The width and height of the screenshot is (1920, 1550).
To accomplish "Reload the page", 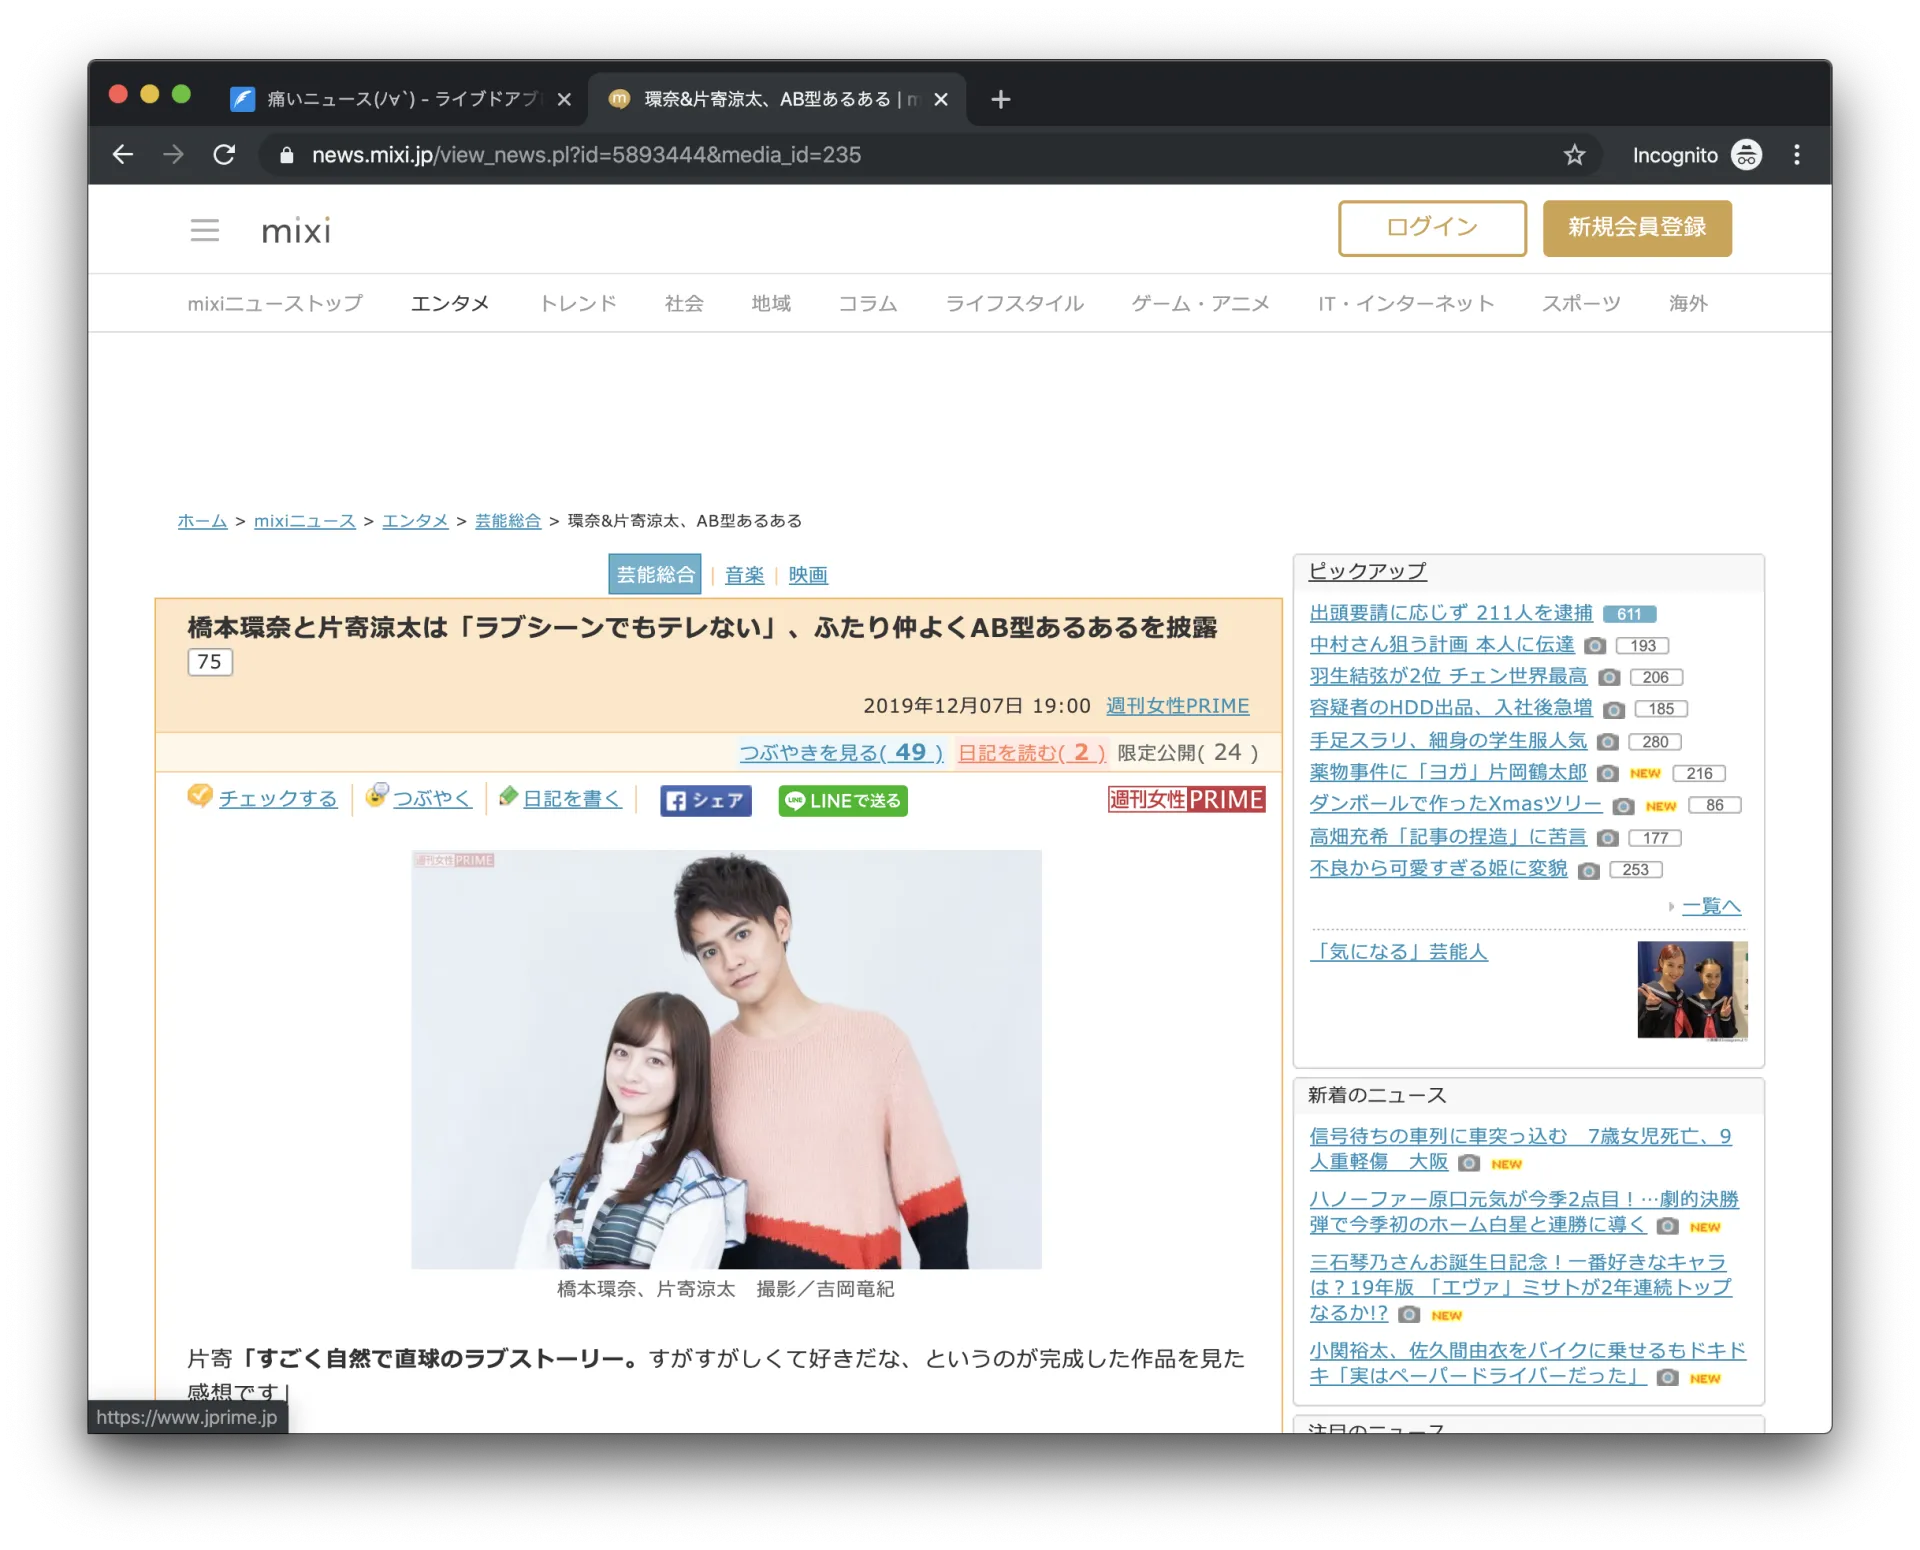I will click(224, 155).
